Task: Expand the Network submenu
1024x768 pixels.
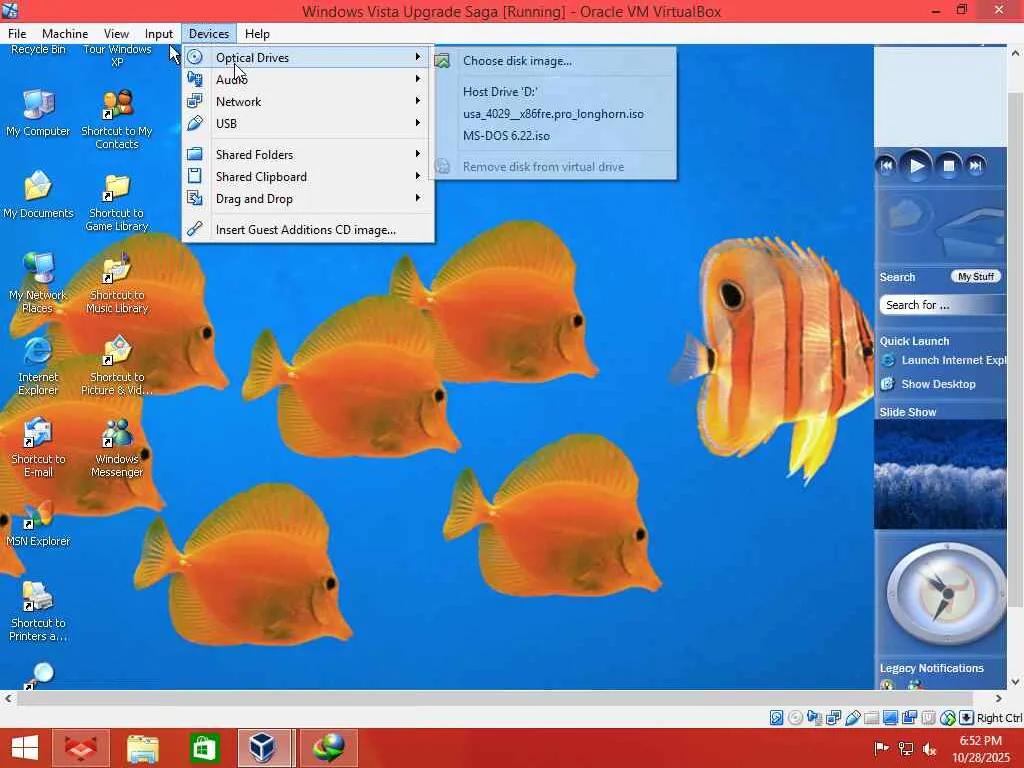Action: click(307, 101)
